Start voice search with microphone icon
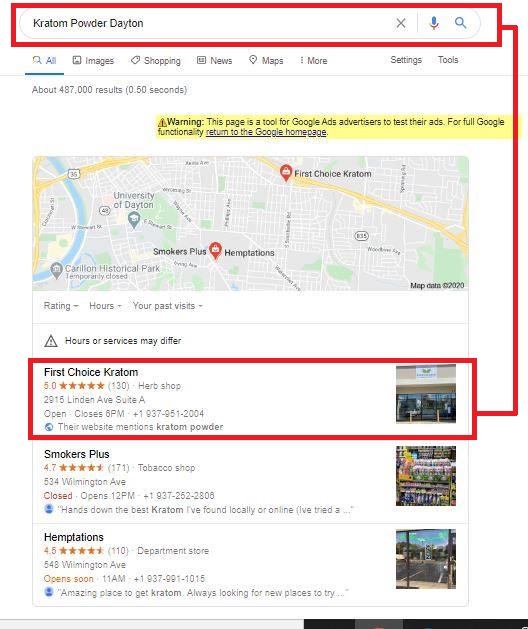The height and width of the screenshot is (629, 528). (433, 23)
